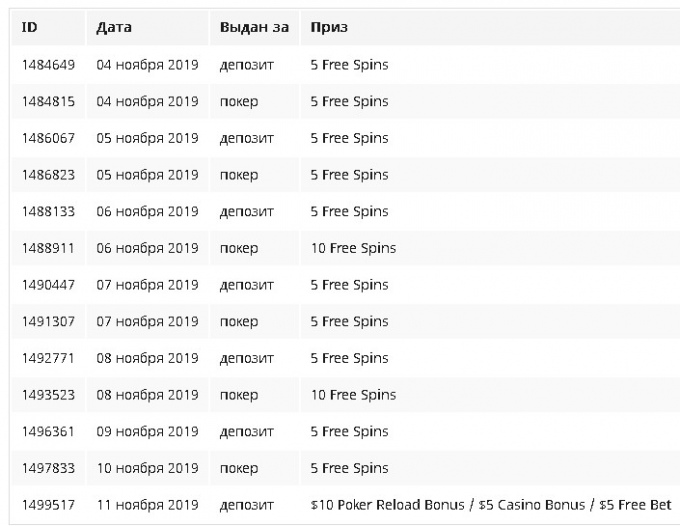Screen dimensions: 680x526
Task: Click ID 1496361 cell
Action: (49, 431)
